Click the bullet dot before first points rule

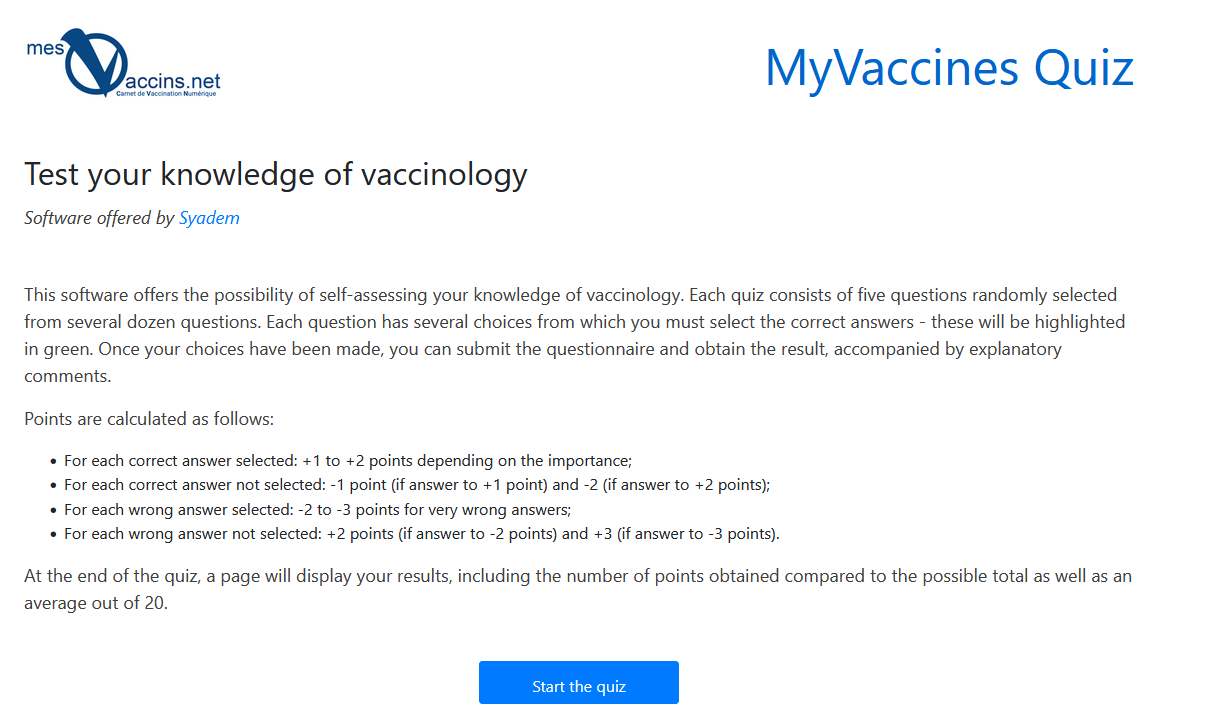click(53, 462)
